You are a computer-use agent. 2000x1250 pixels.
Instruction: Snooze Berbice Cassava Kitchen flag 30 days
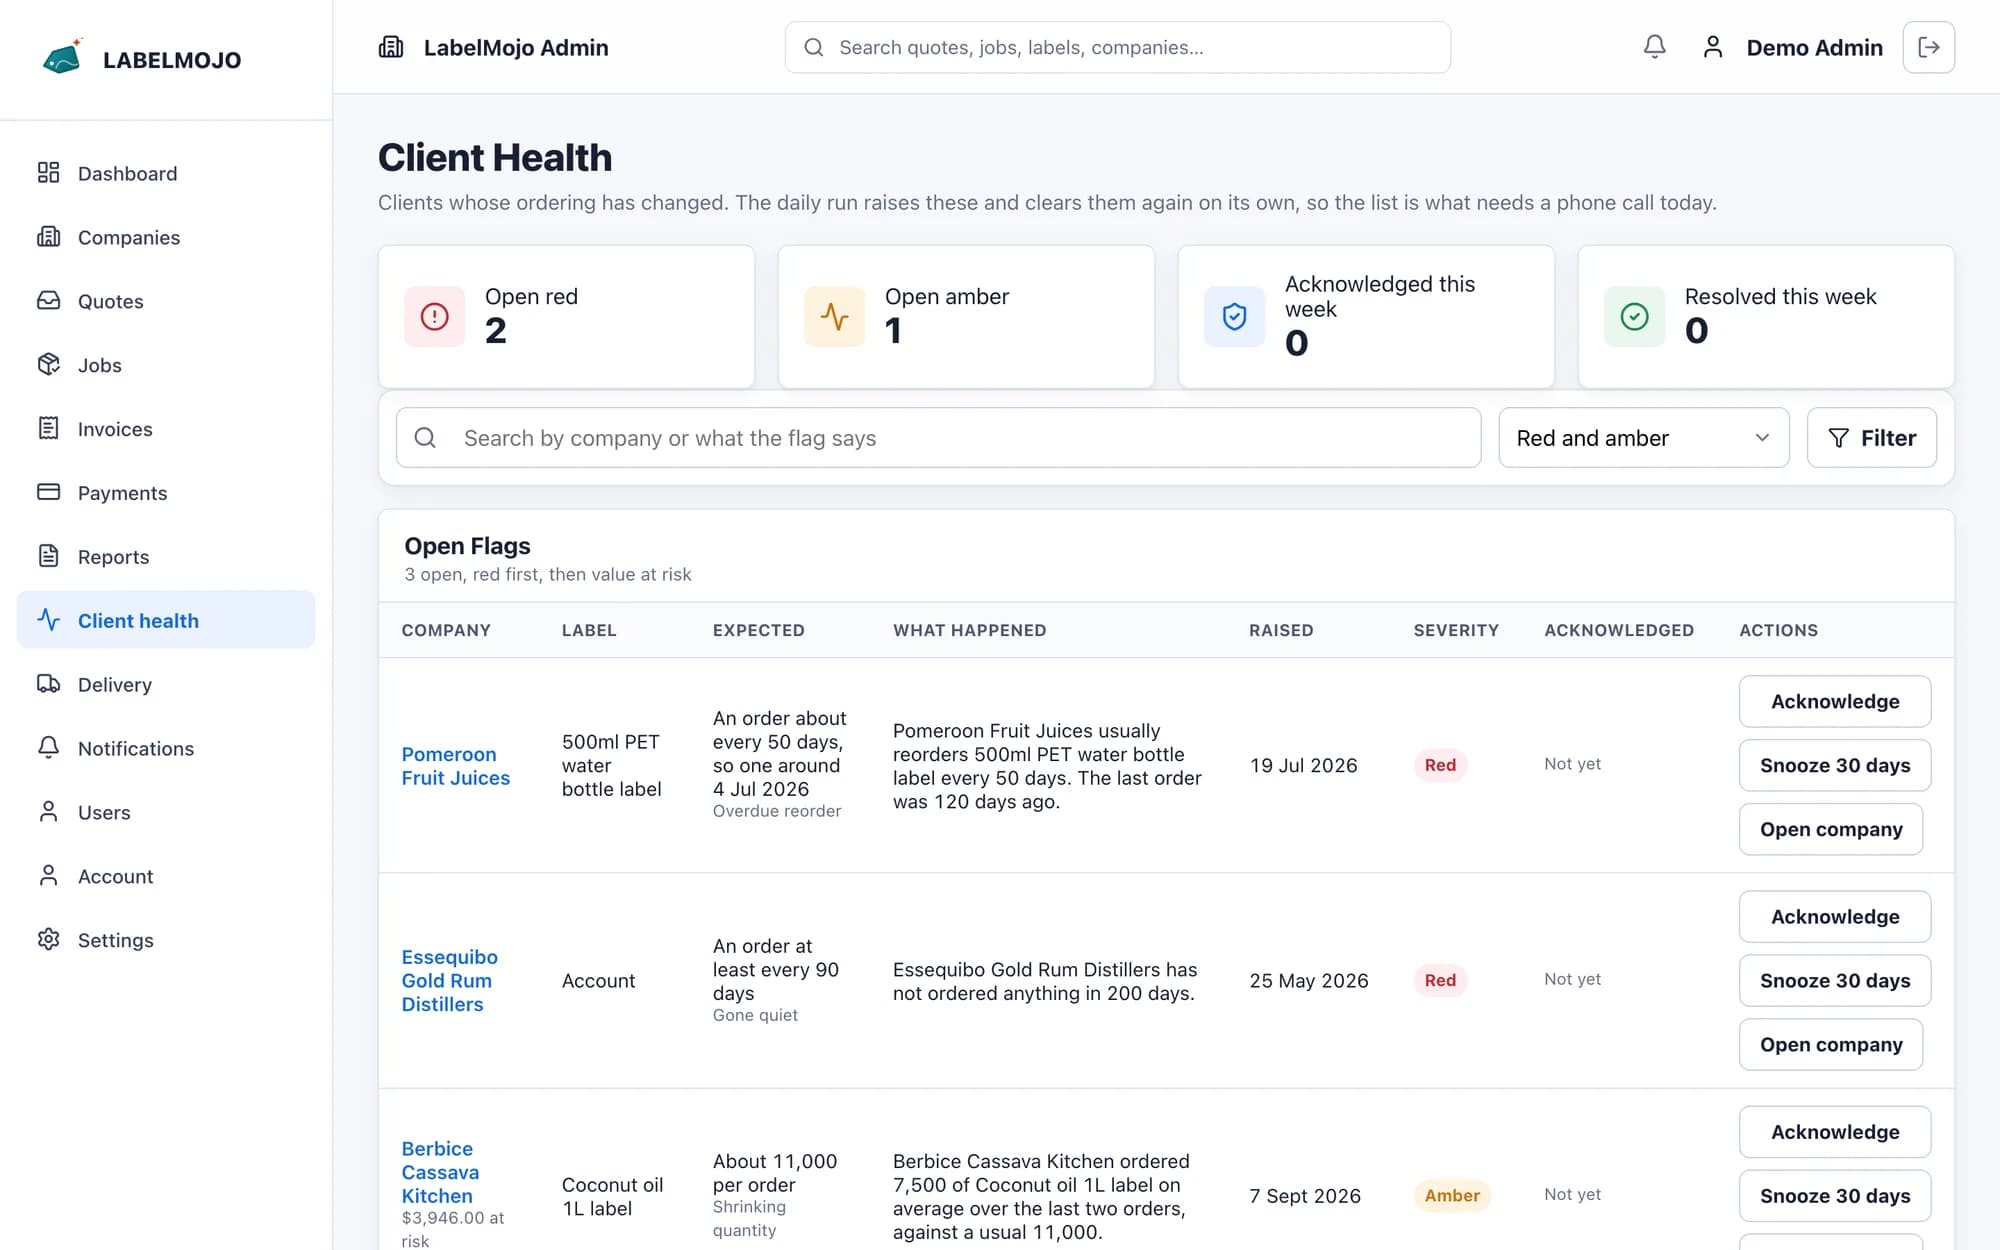click(1834, 1196)
